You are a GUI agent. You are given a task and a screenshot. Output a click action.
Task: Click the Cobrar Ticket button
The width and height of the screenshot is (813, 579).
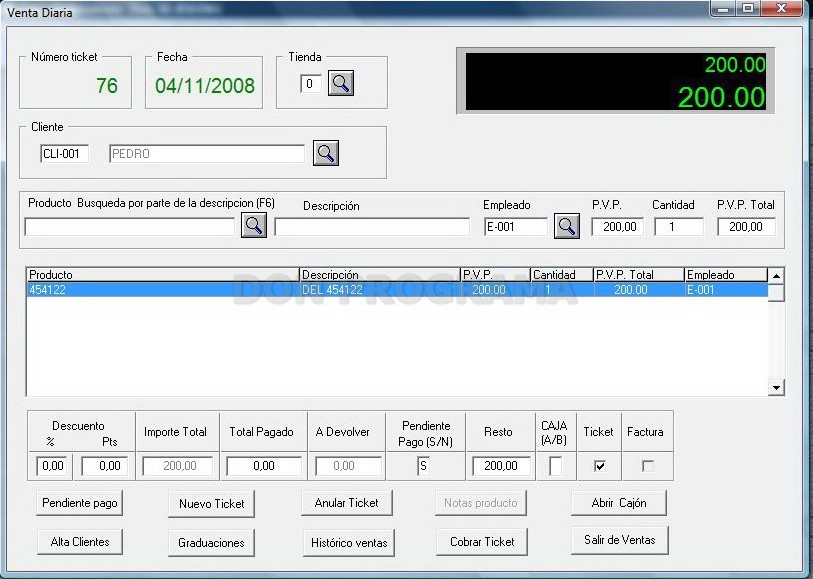pos(482,542)
